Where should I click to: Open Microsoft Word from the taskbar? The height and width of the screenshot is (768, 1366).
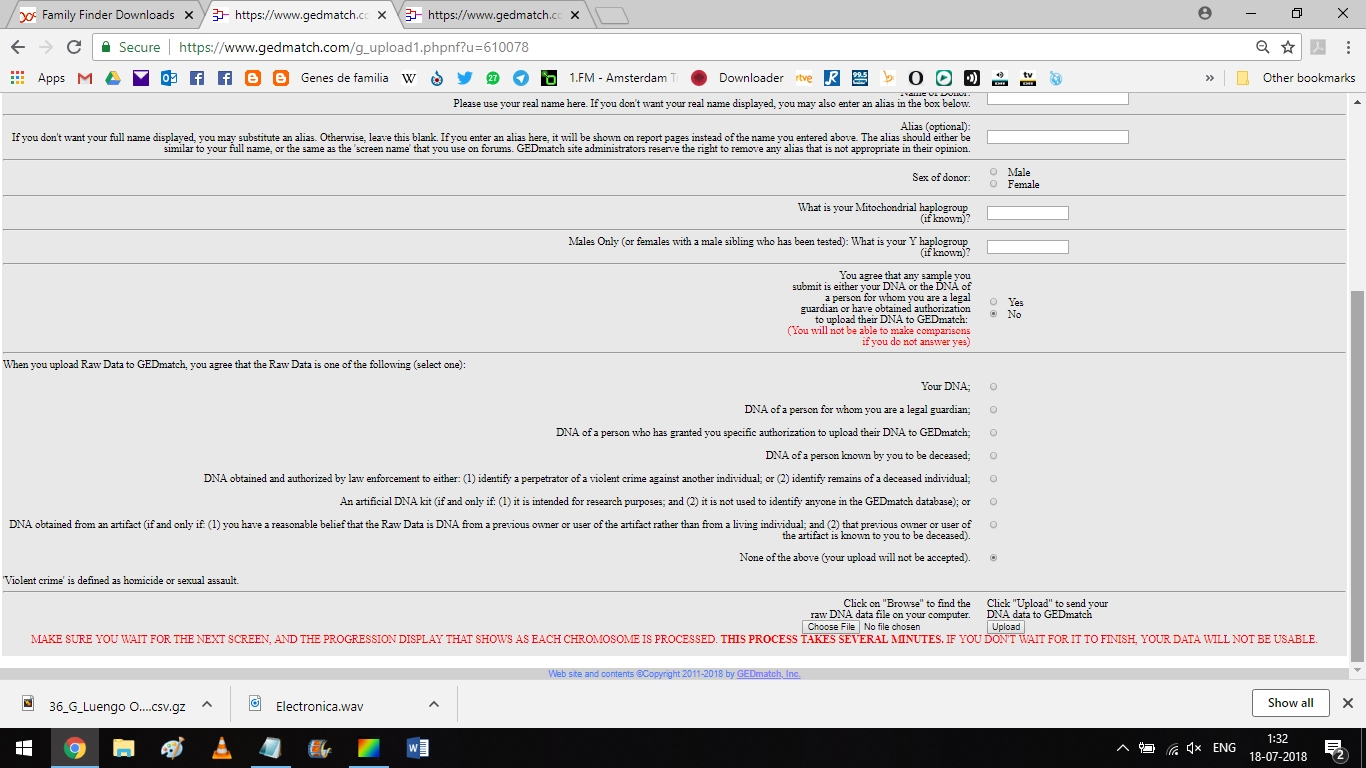coord(417,747)
